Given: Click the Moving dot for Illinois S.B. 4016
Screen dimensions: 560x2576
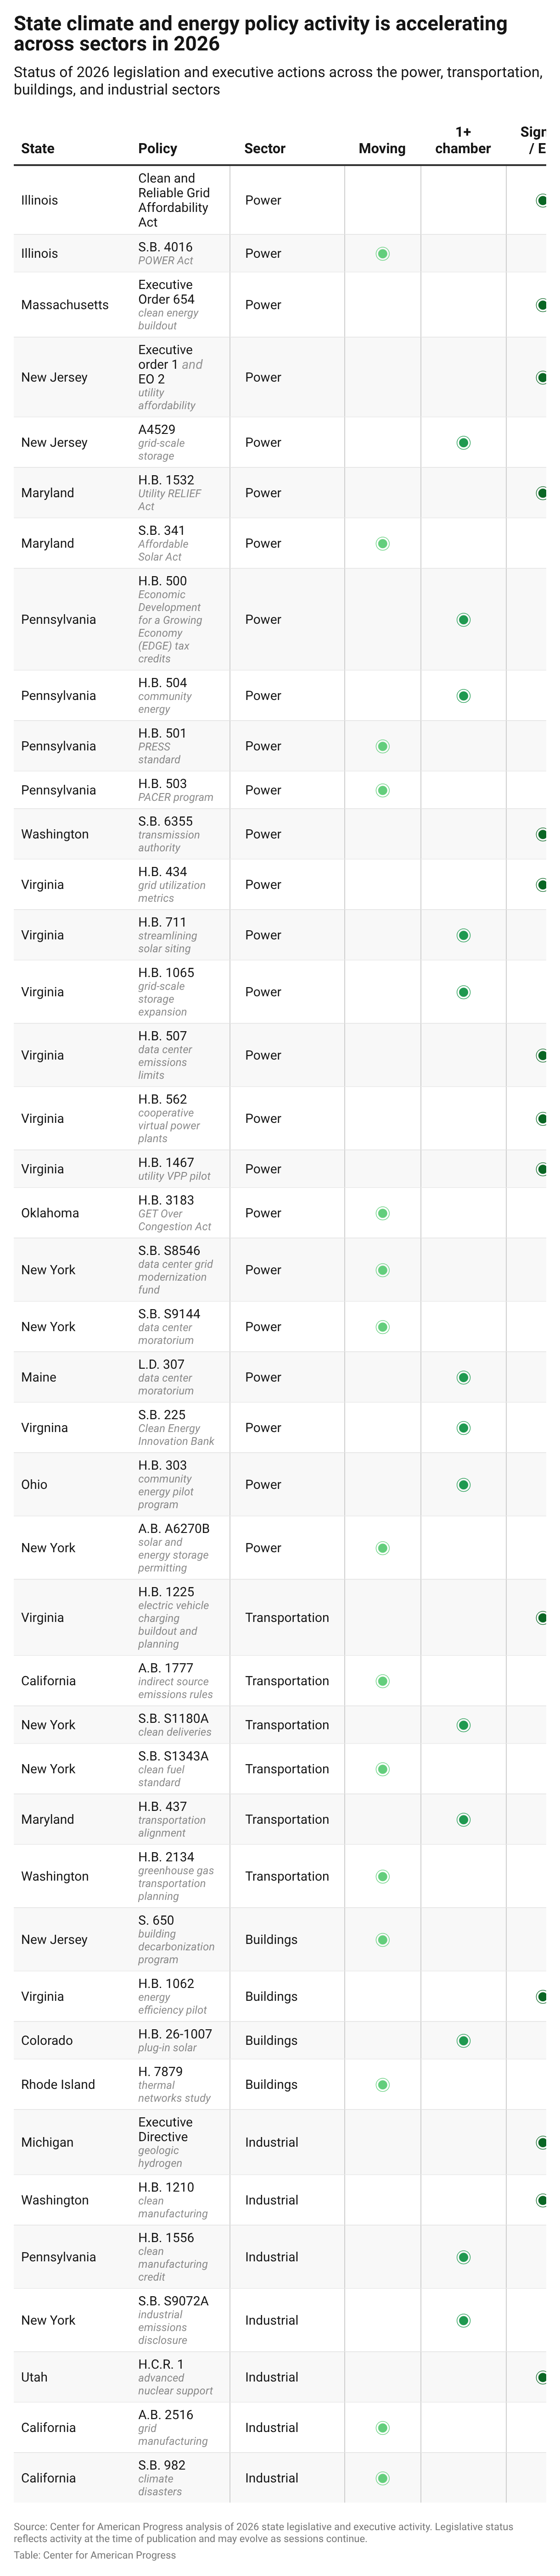Looking at the screenshot, I should tap(382, 254).
